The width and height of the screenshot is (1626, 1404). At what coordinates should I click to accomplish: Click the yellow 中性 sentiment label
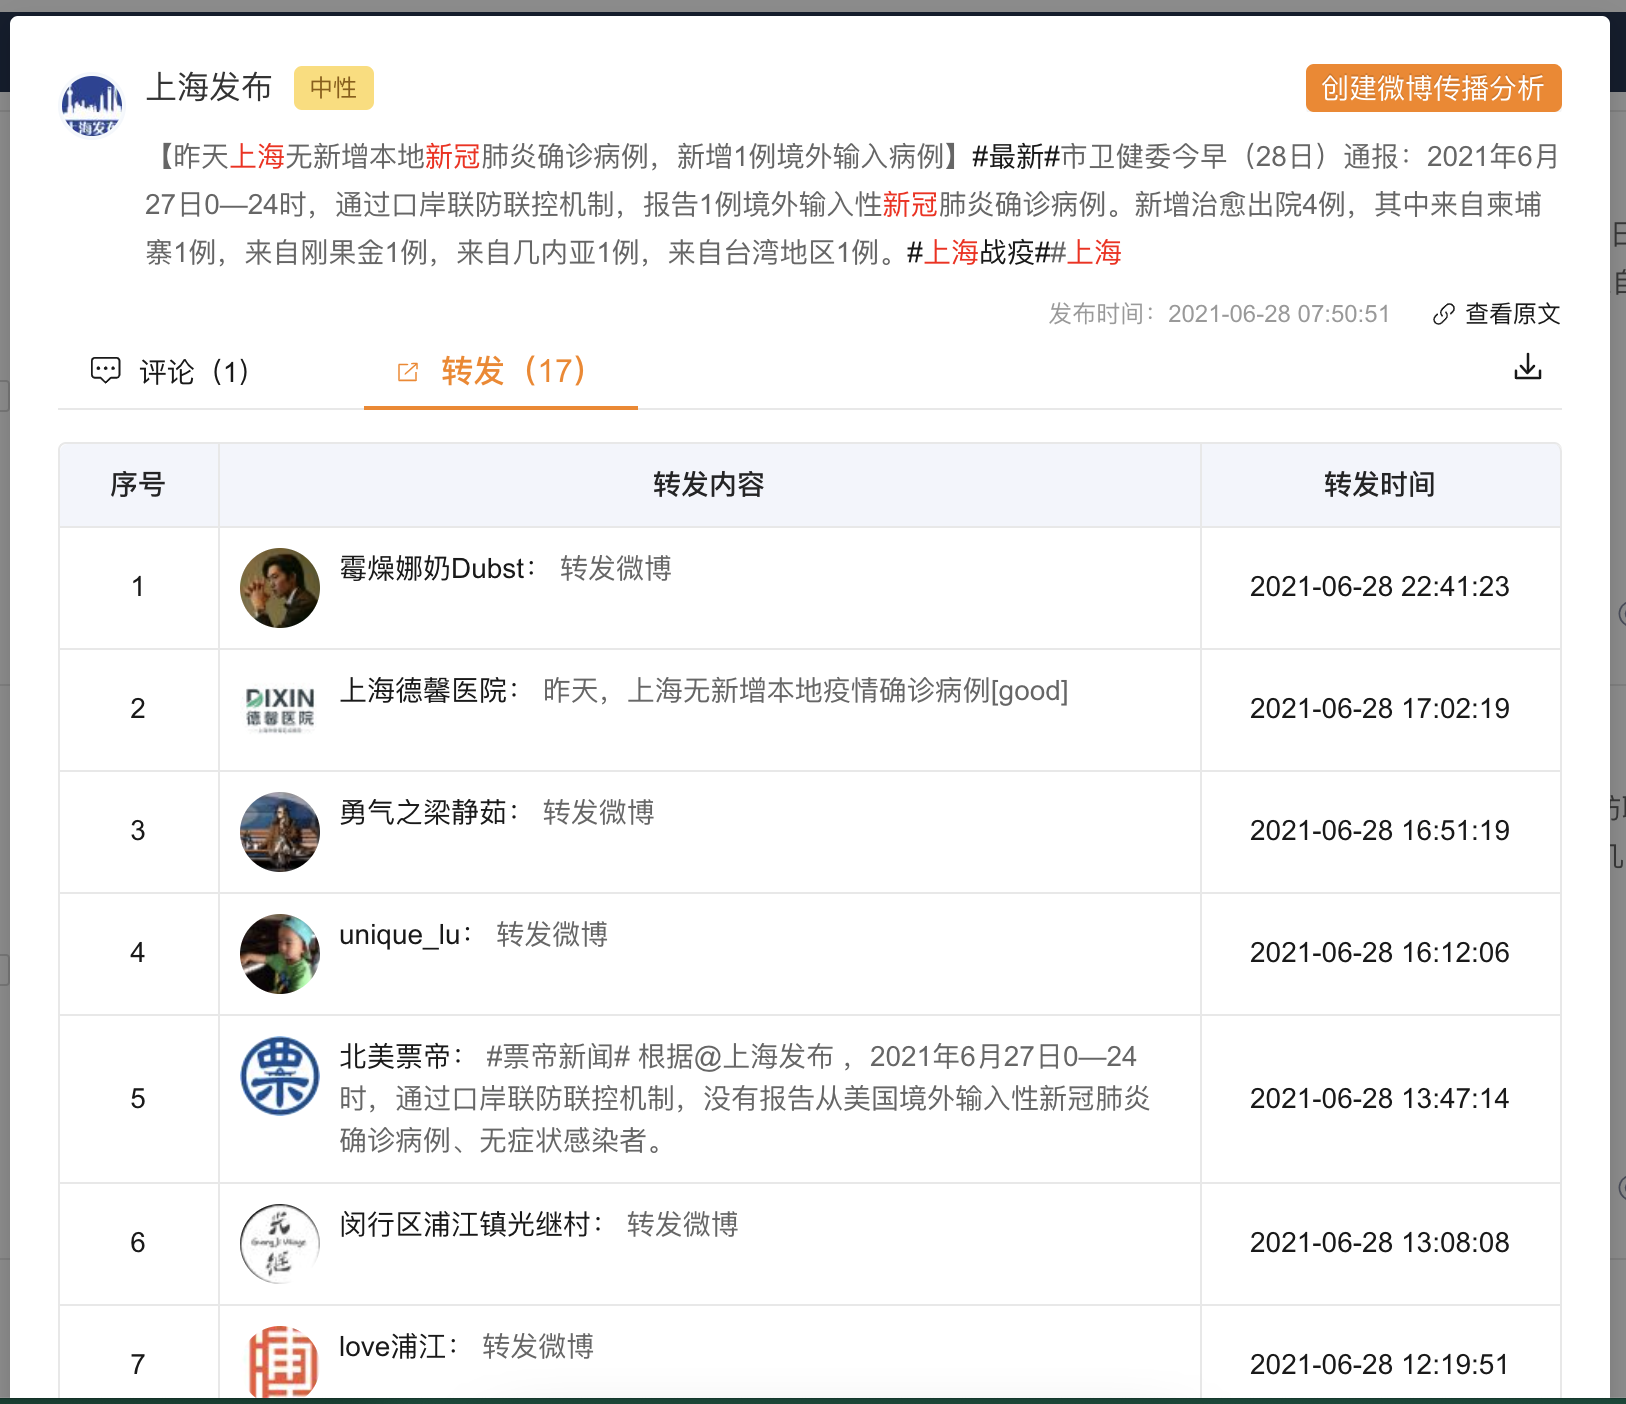click(334, 88)
